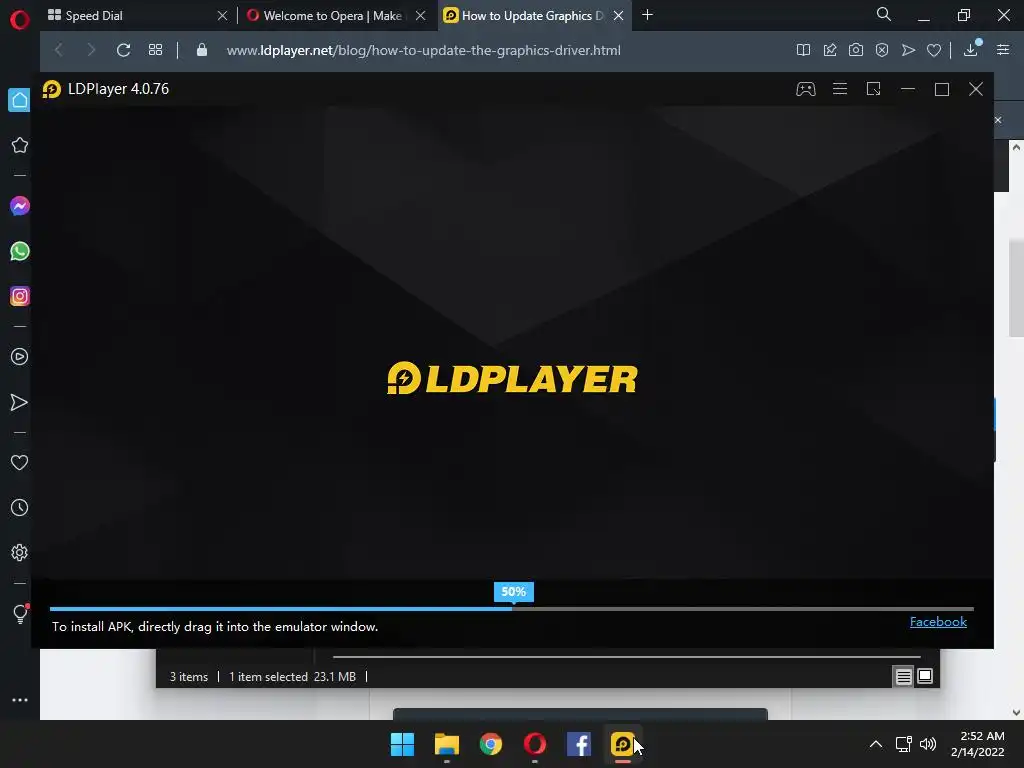Open LDPlayer keyboard mapping gamepad icon
1024x768 pixels.
(805, 89)
